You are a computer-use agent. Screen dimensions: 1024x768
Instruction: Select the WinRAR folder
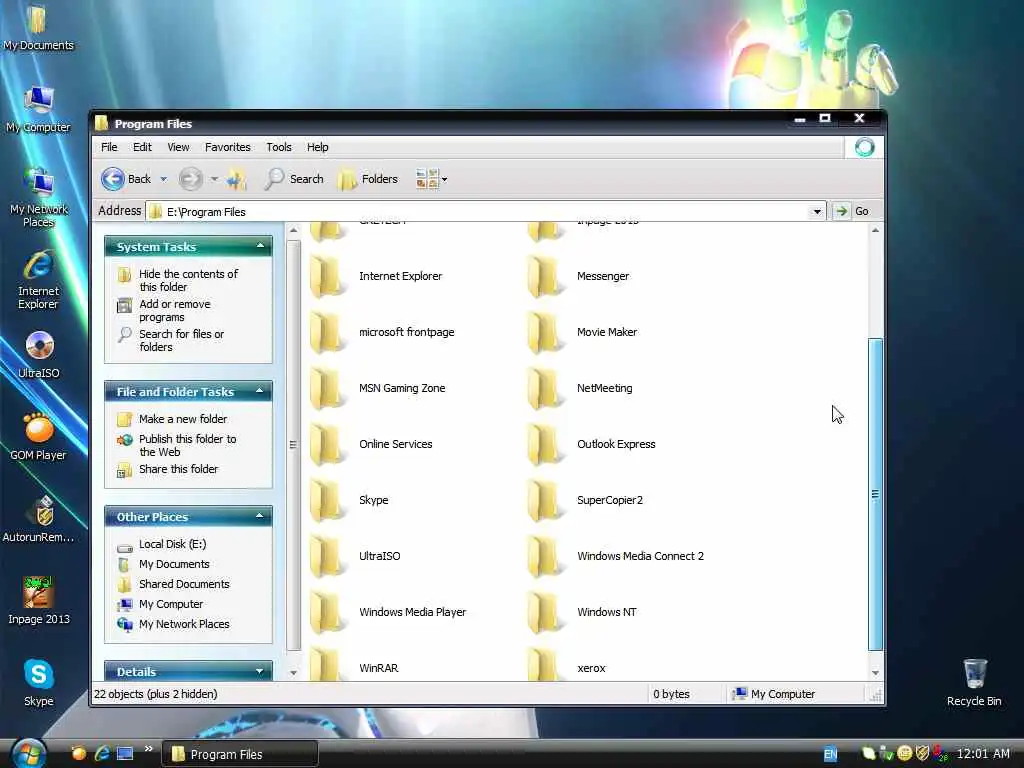pyautogui.click(x=354, y=665)
